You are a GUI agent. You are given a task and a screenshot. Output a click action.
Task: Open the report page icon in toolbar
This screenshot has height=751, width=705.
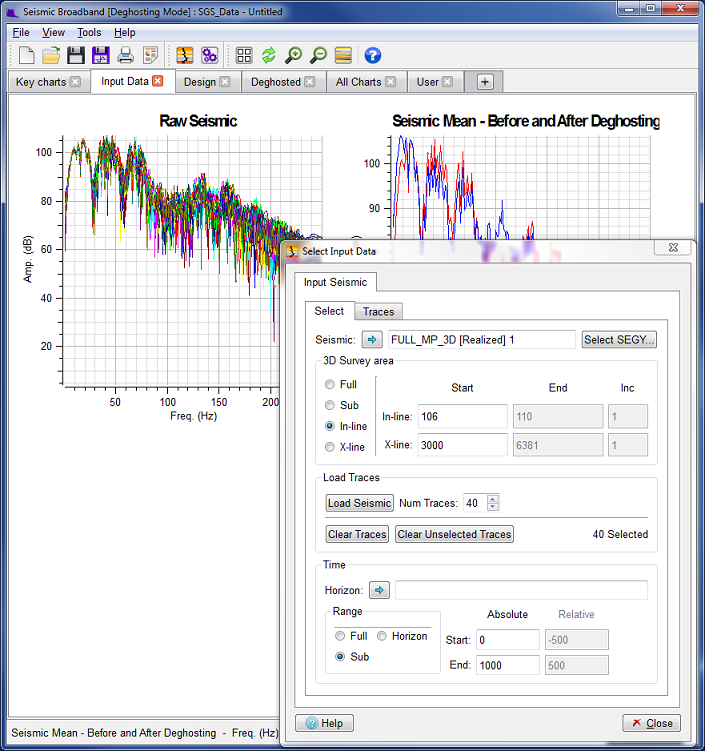click(x=150, y=55)
